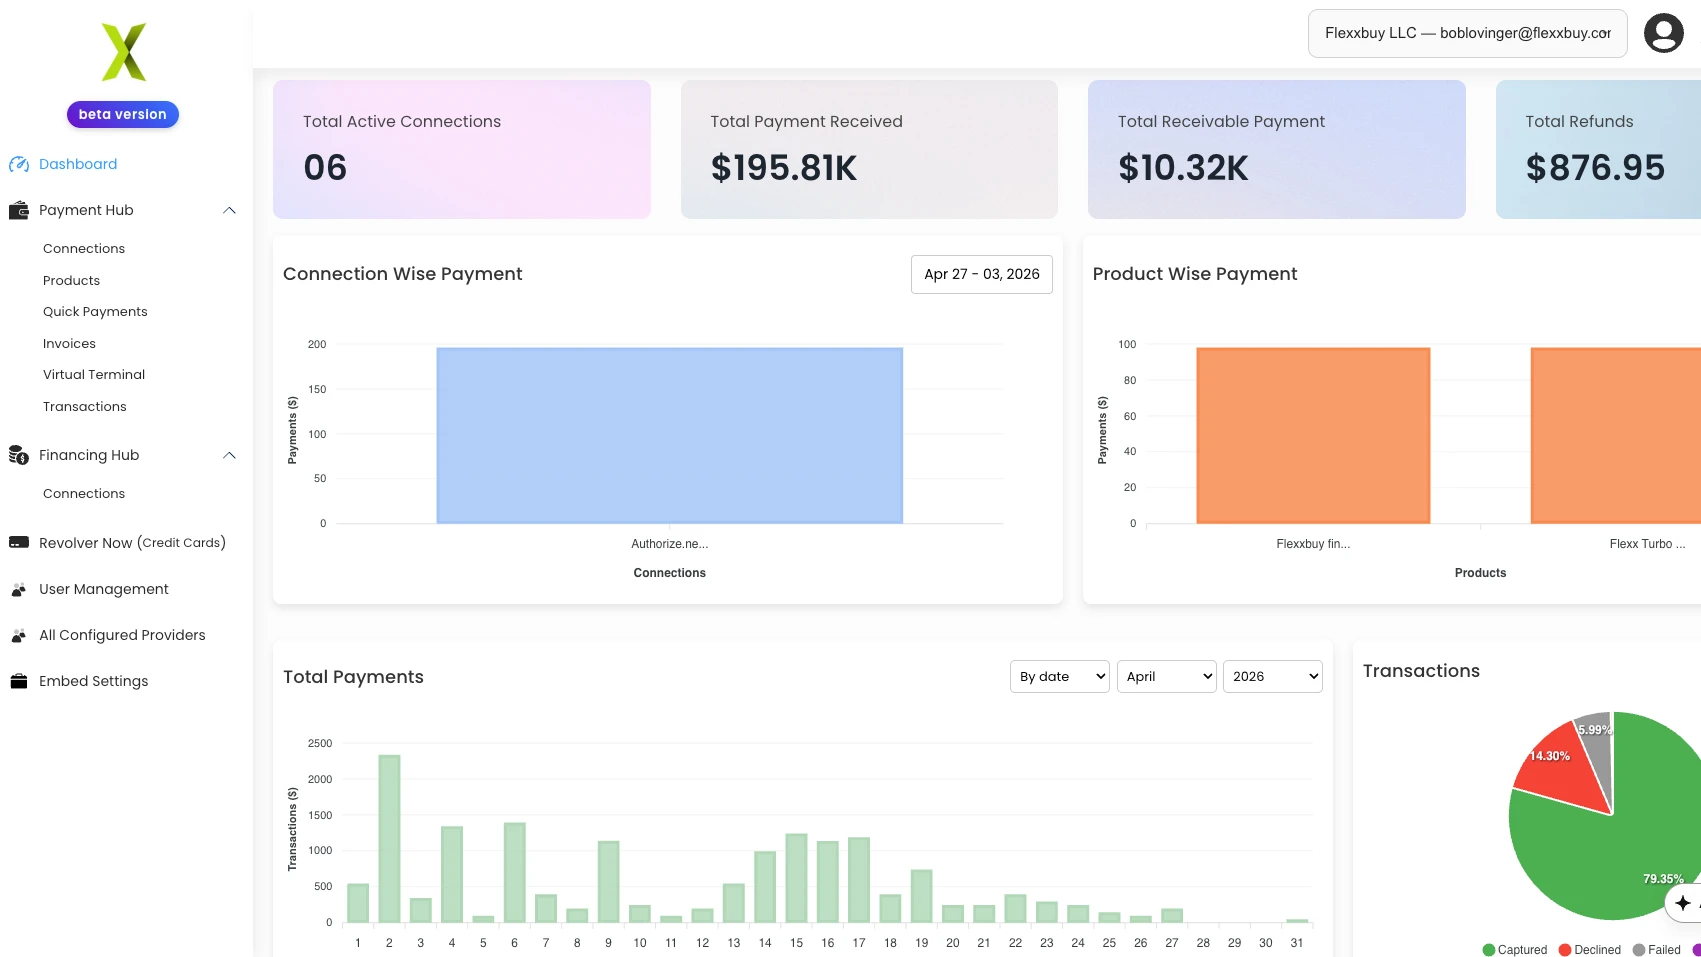1701x957 pixels.
Task: Click the Total Payment Received card
Action: (x=869, y=149)
